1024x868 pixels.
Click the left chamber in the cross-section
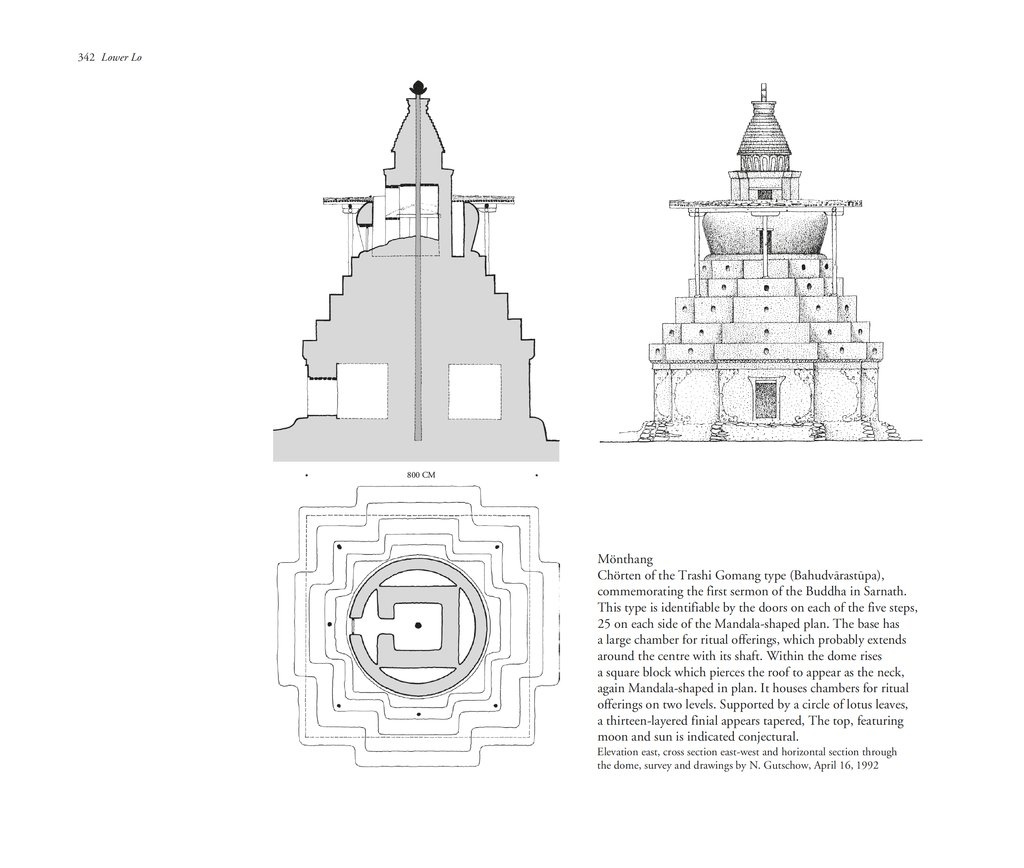[362, 390]
